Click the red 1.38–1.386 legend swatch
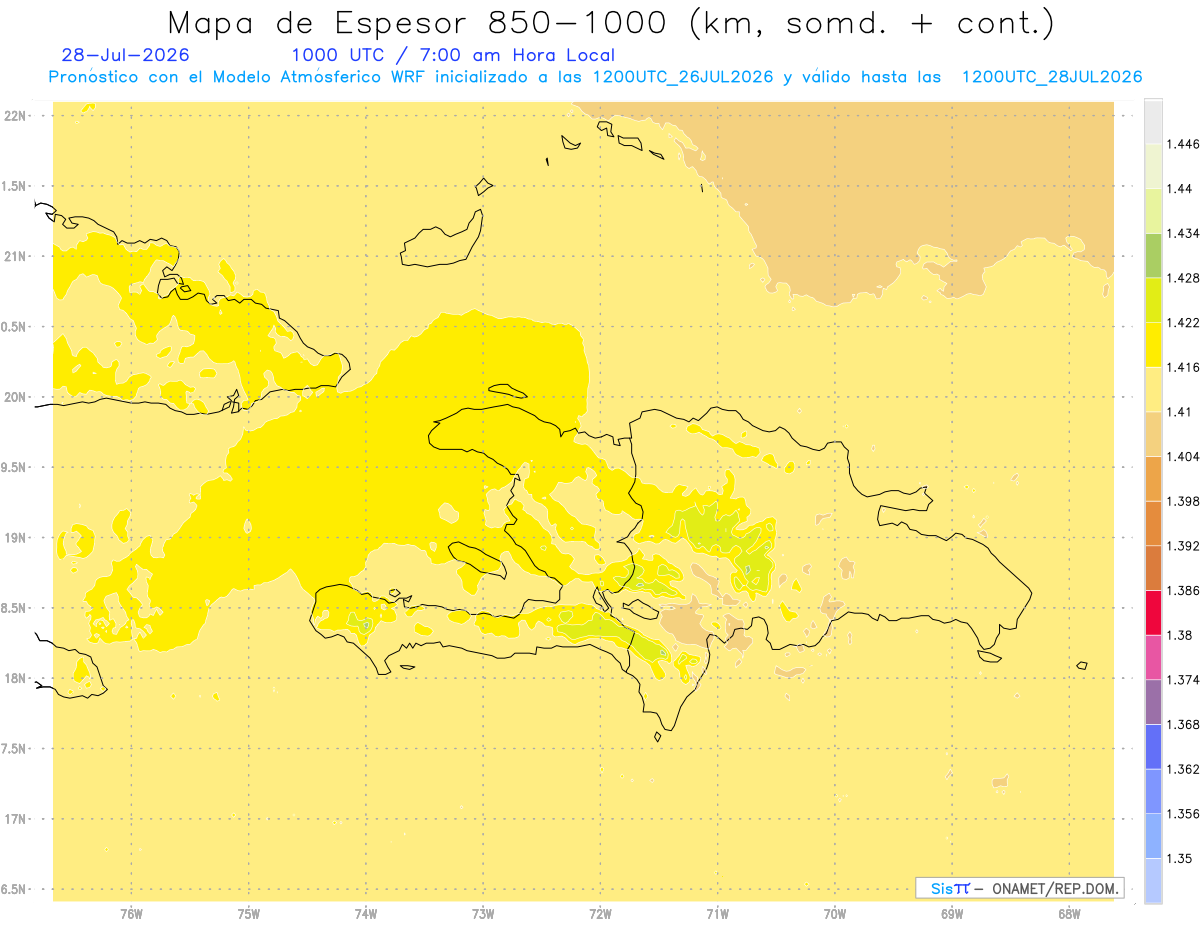Image resolution: width=1200 pixels, height=927 pixels. coord(1153,613)
